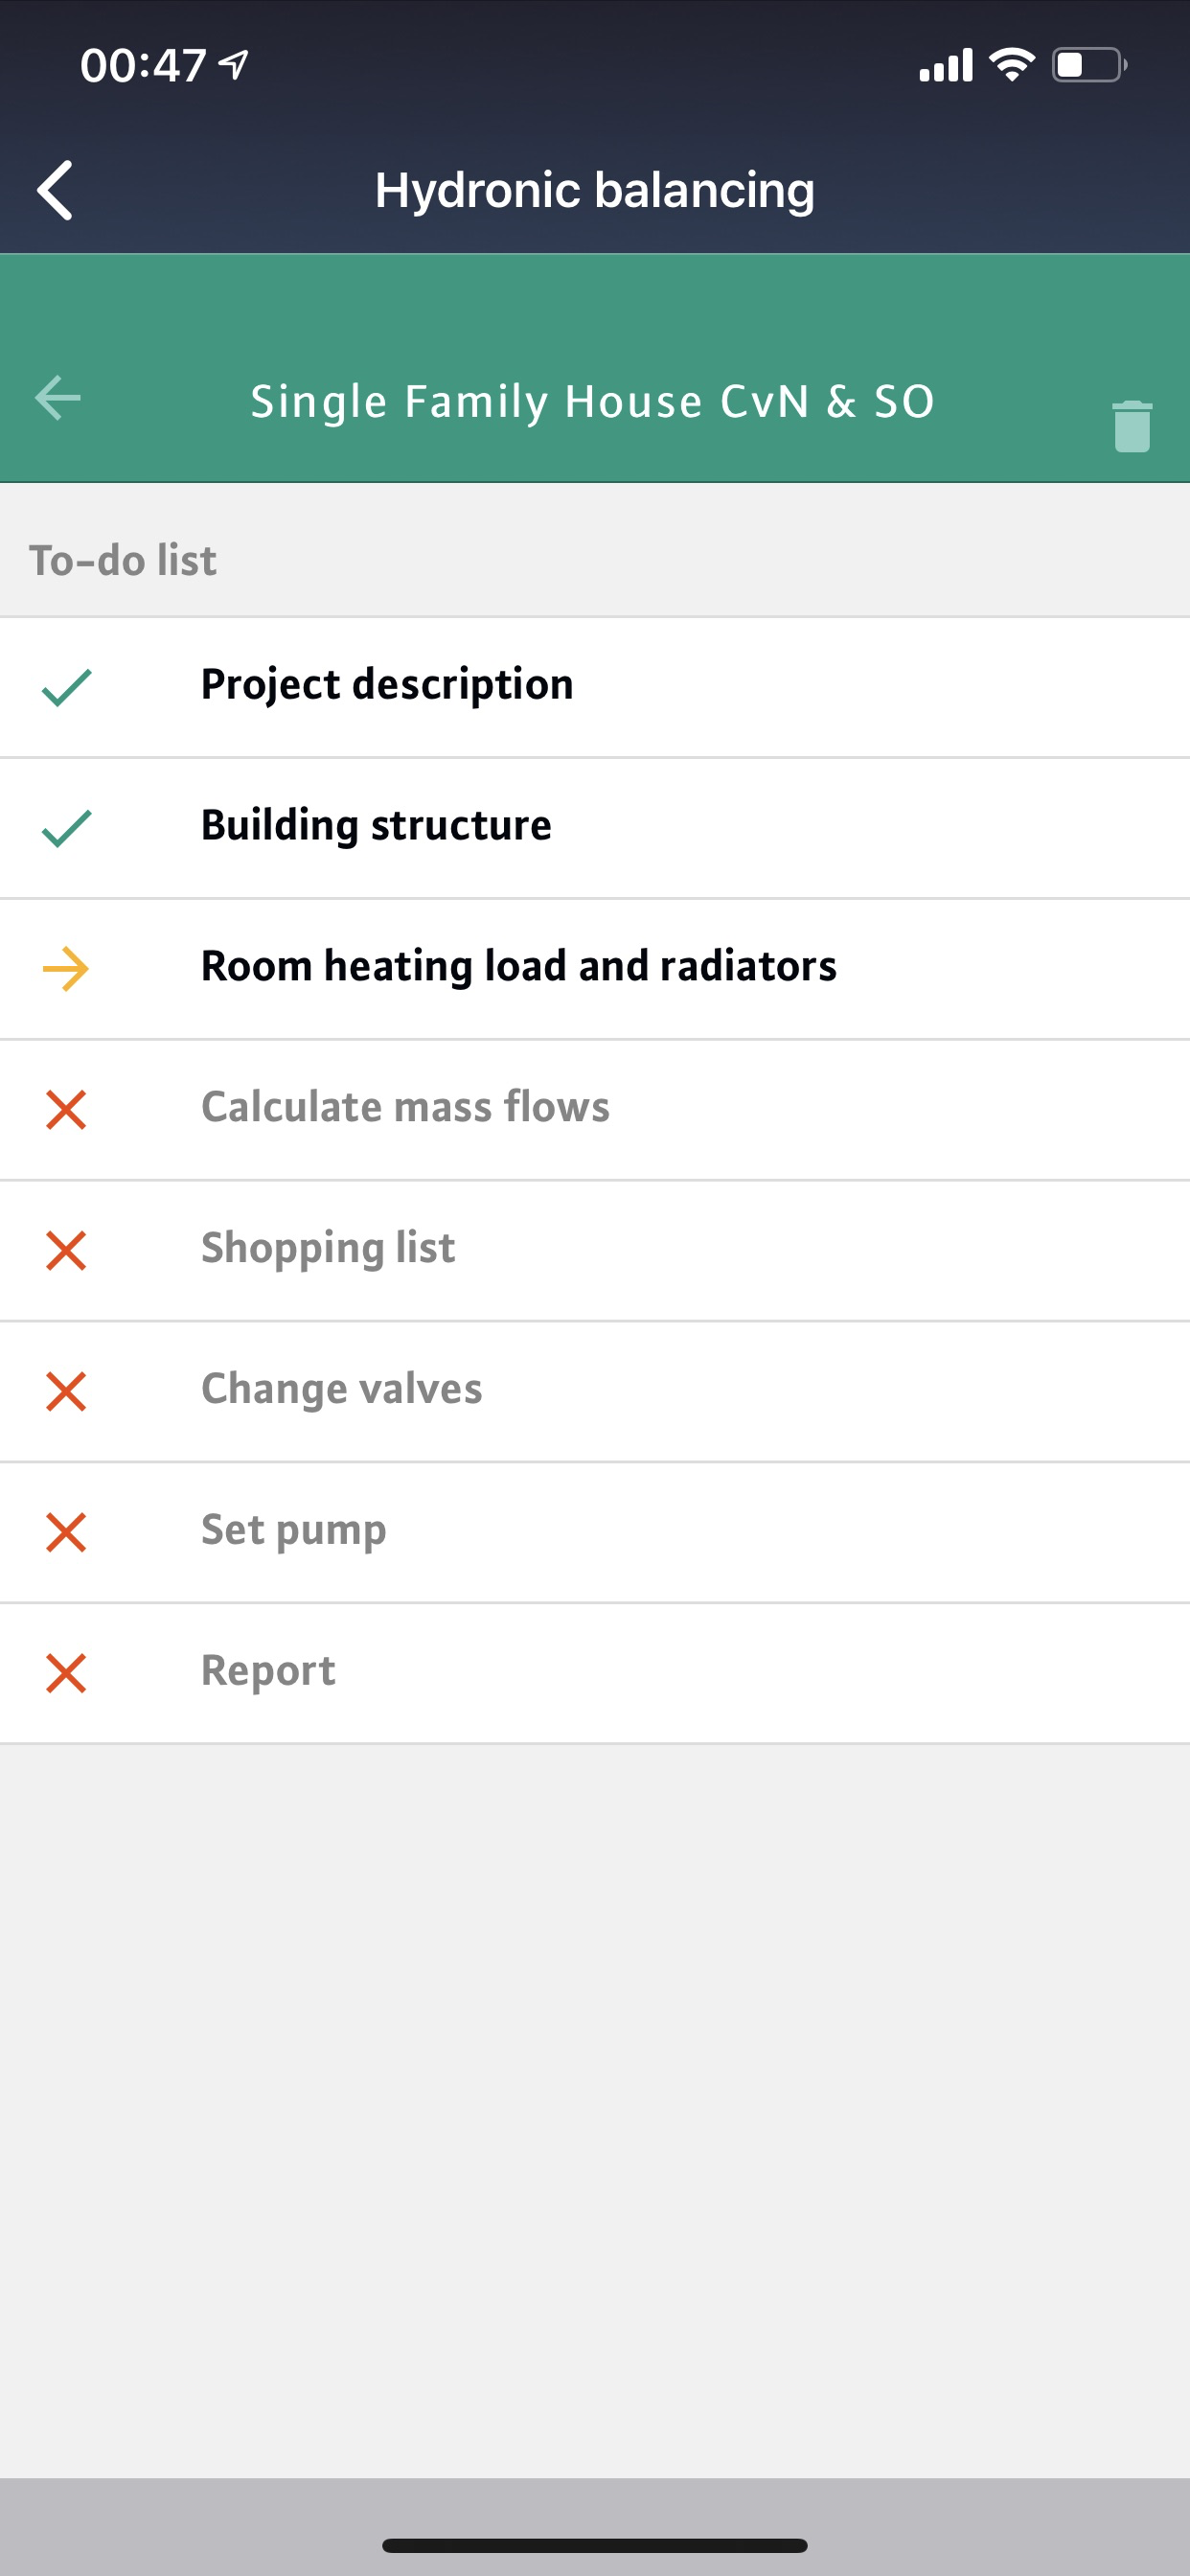Select the Change valves entry
Image resolution: width=1190 pixels, height=2576 pixels.
click(341, 1390)
